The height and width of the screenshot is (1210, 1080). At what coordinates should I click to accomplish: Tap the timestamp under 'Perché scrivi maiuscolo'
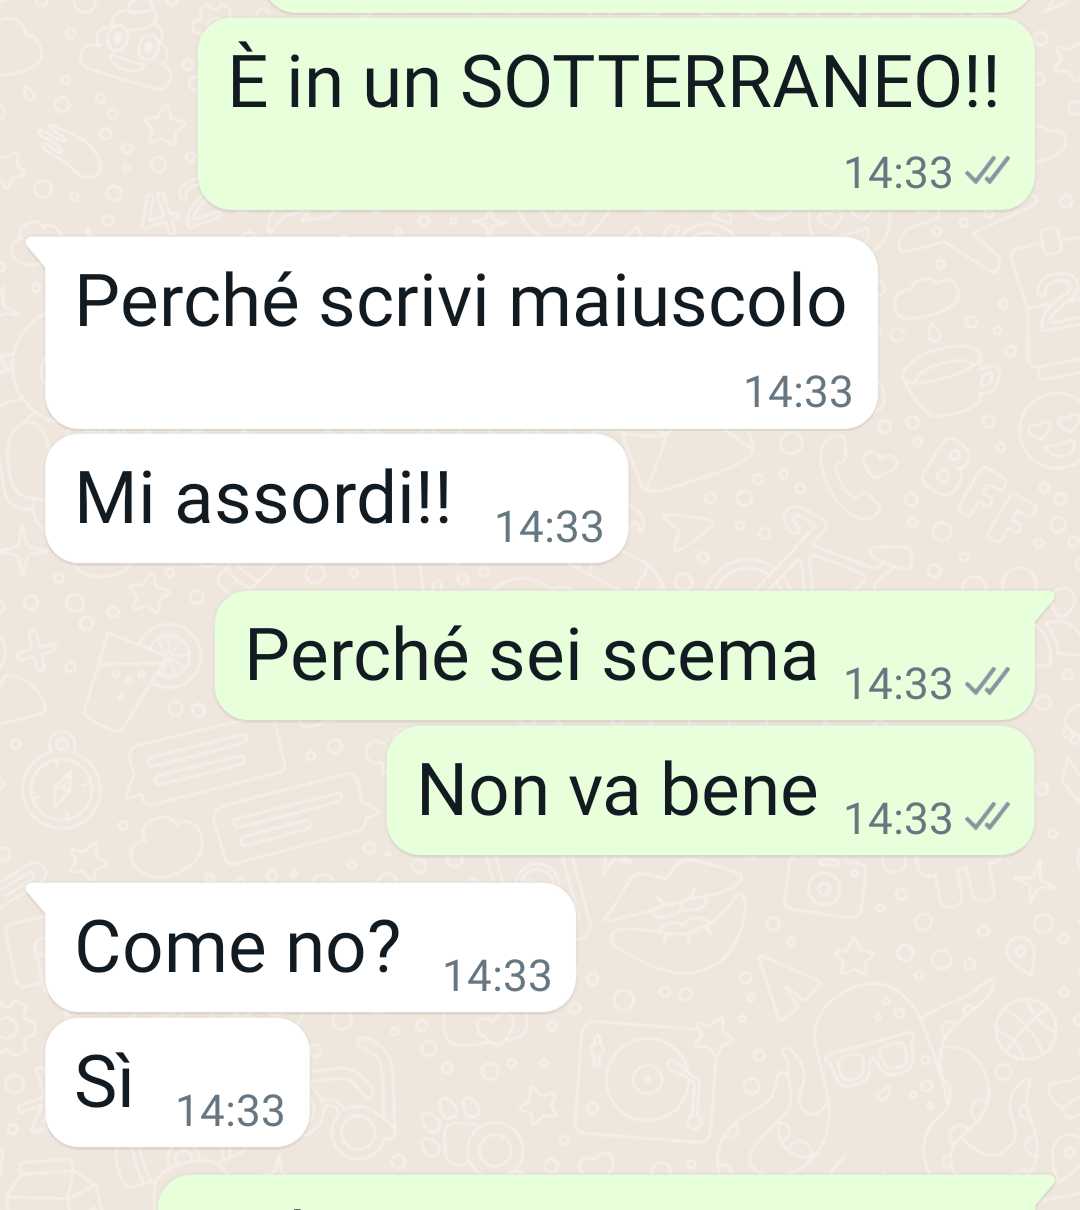(798, 392)
